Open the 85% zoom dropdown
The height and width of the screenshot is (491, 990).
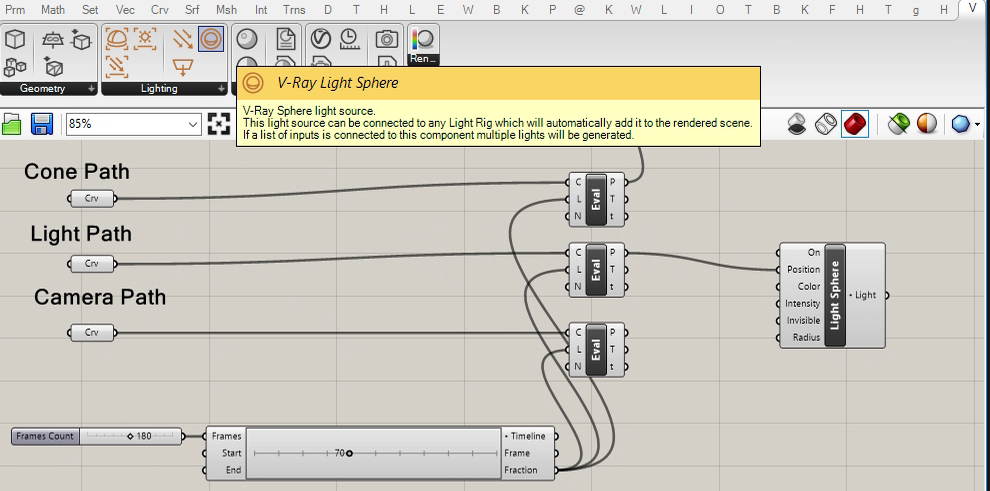(134, 124)
